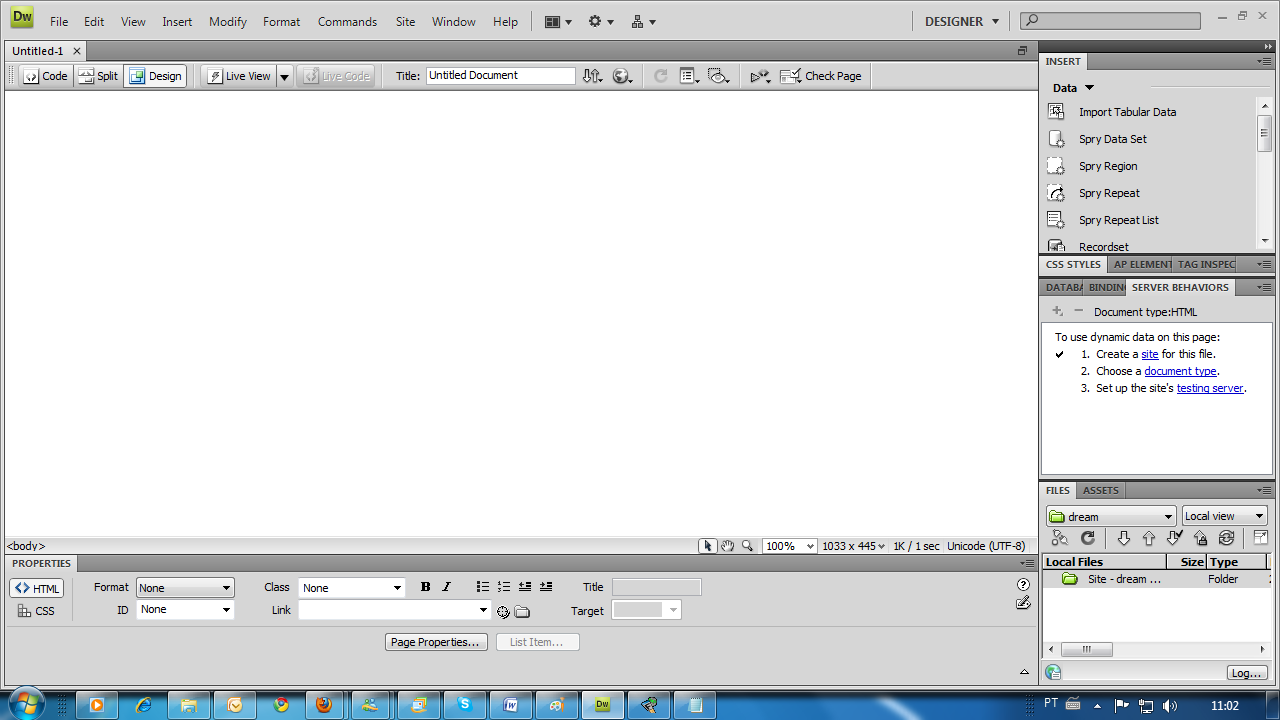
Task: Click the Spry Repeat icon
Action: pyautogui.click(x=1056, y=193)
